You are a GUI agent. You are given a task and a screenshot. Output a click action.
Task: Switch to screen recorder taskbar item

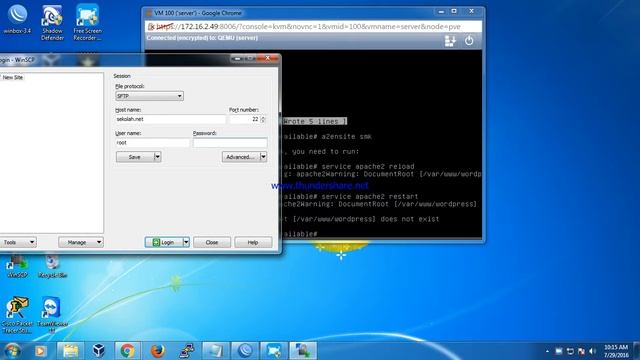(274, 351)
